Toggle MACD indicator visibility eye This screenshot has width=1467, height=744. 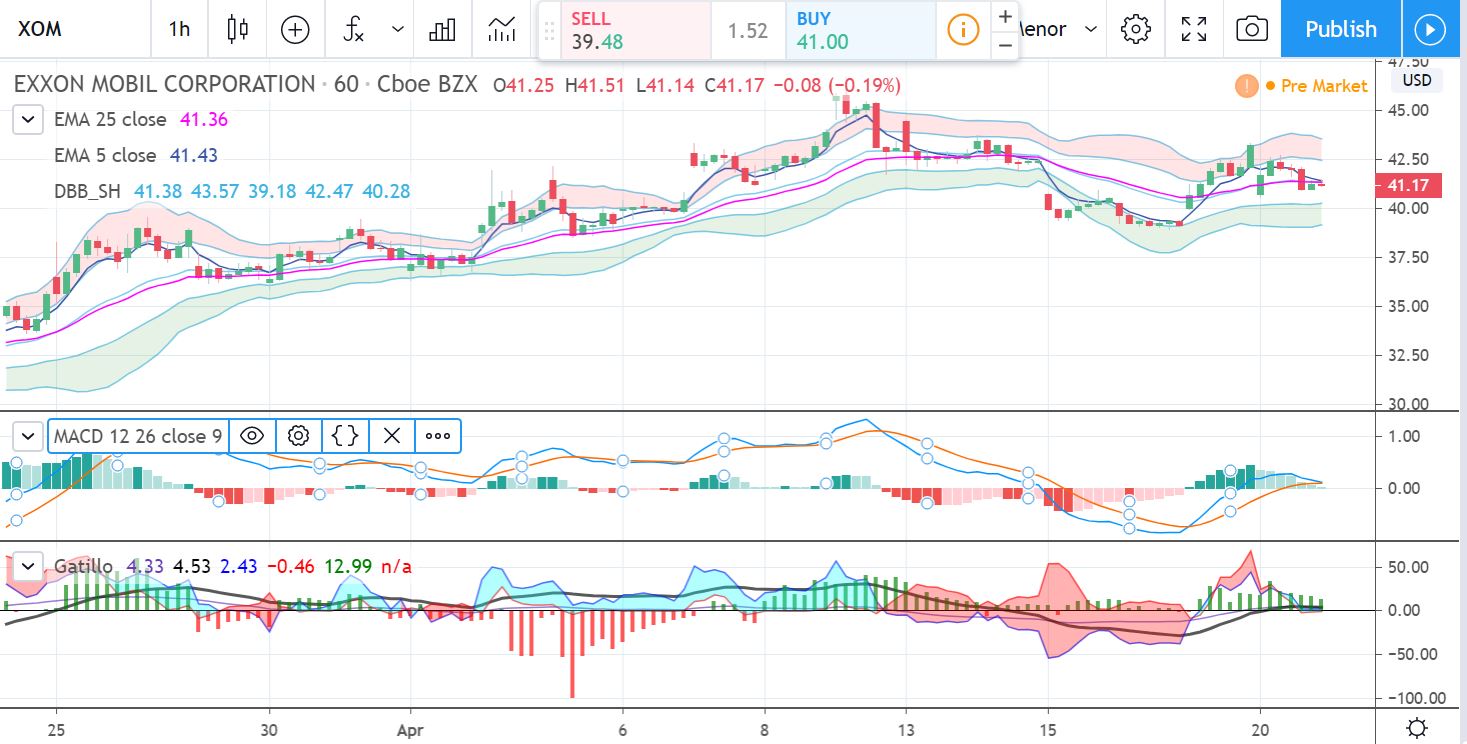coord(252,436)
